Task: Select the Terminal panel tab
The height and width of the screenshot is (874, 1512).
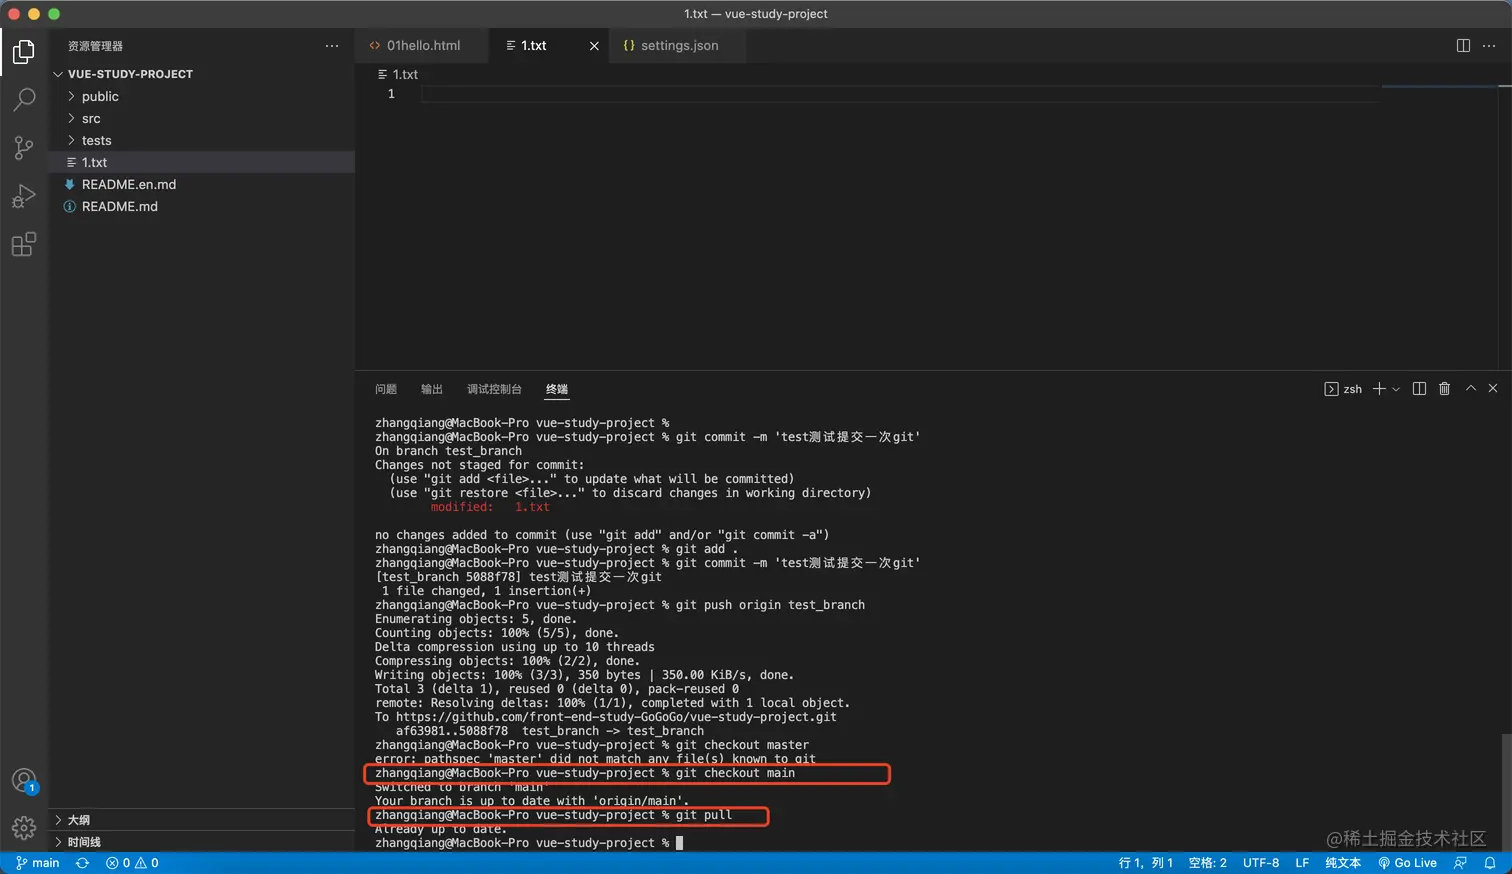Action: pyautogui.click(x=557, y=389)
